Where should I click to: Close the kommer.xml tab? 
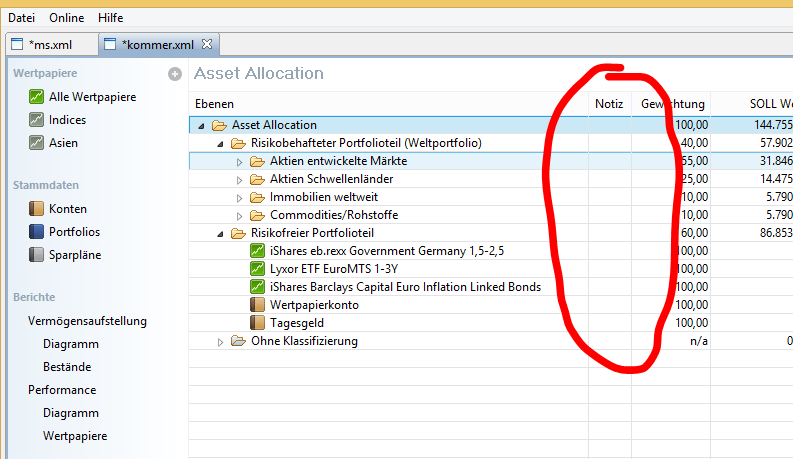coord(207,44)
